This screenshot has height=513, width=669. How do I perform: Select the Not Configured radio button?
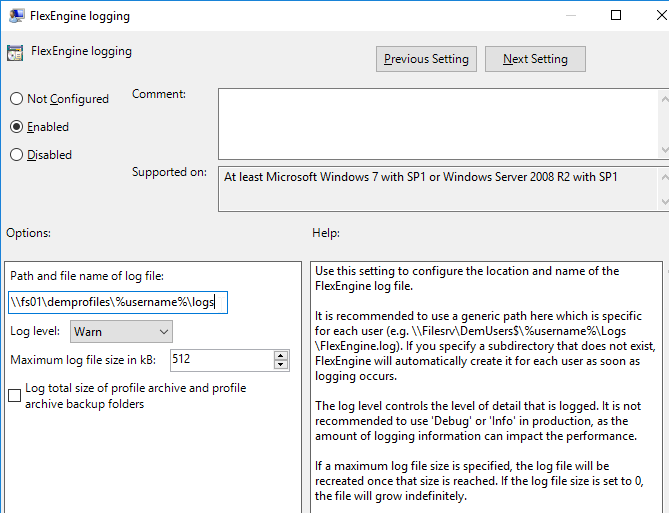[x=16, y=99]
